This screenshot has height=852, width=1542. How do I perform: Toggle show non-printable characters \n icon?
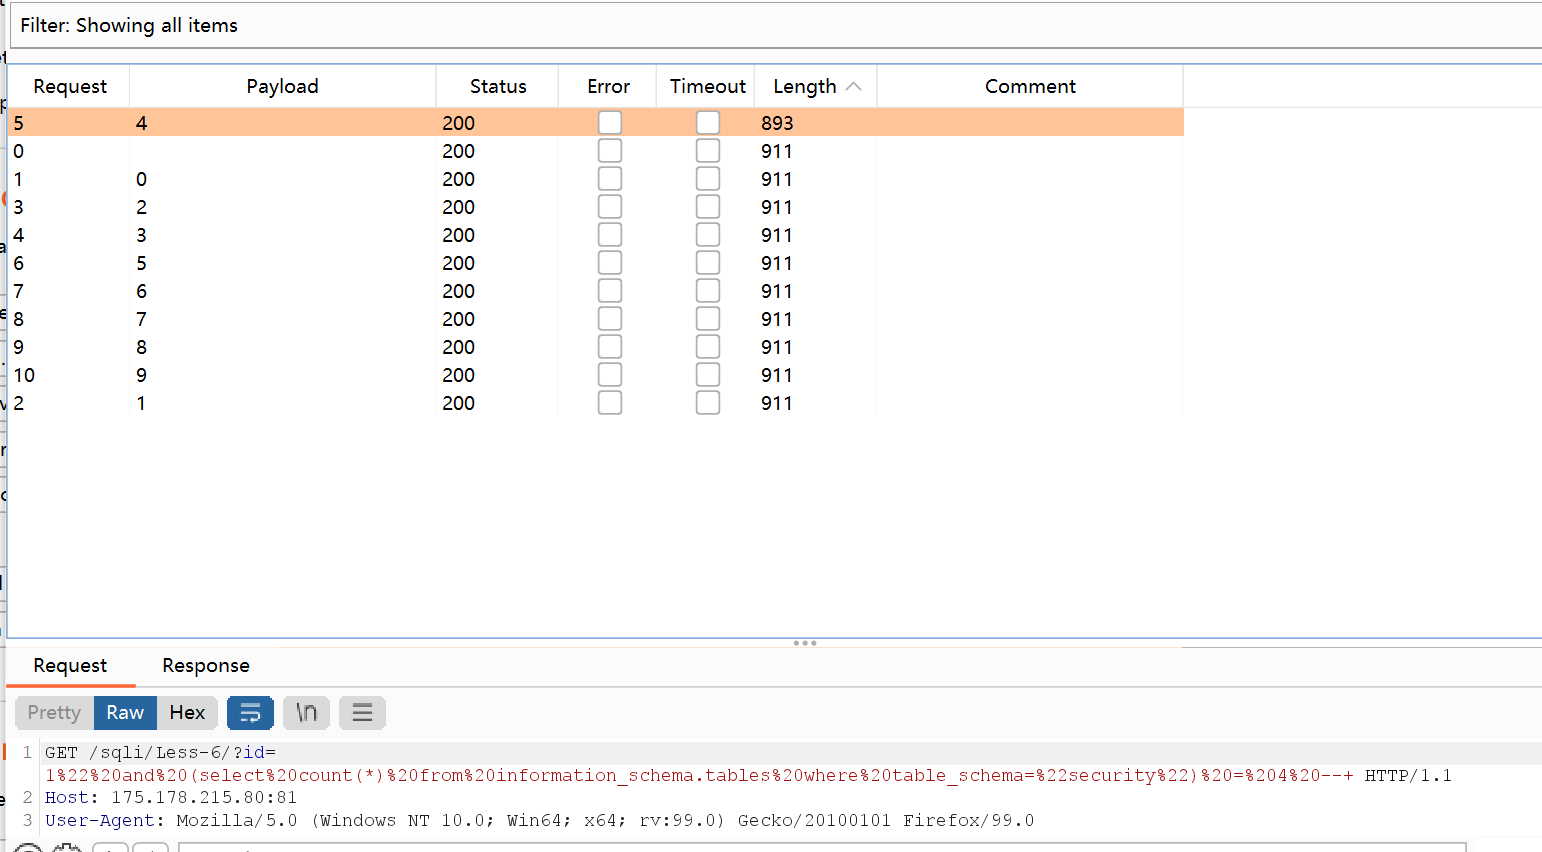(306, 713)
